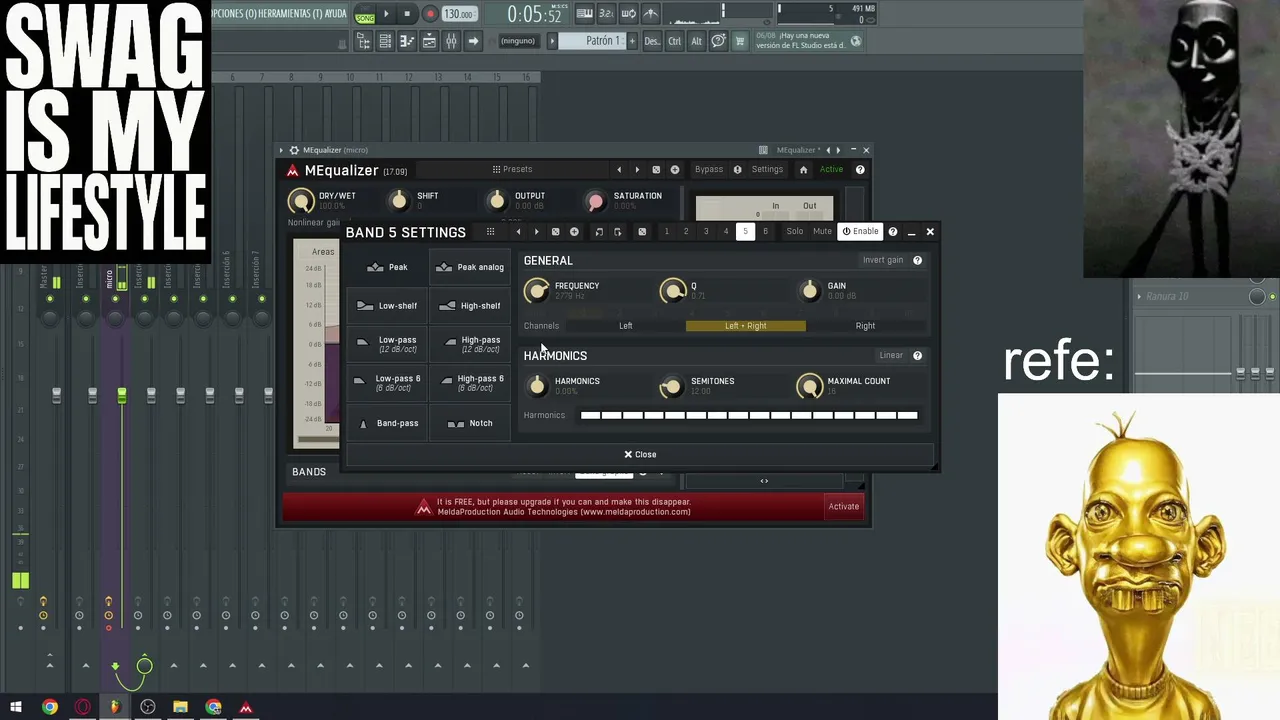Add preset plus icon in Band 5 Settings

click(574, 232)
